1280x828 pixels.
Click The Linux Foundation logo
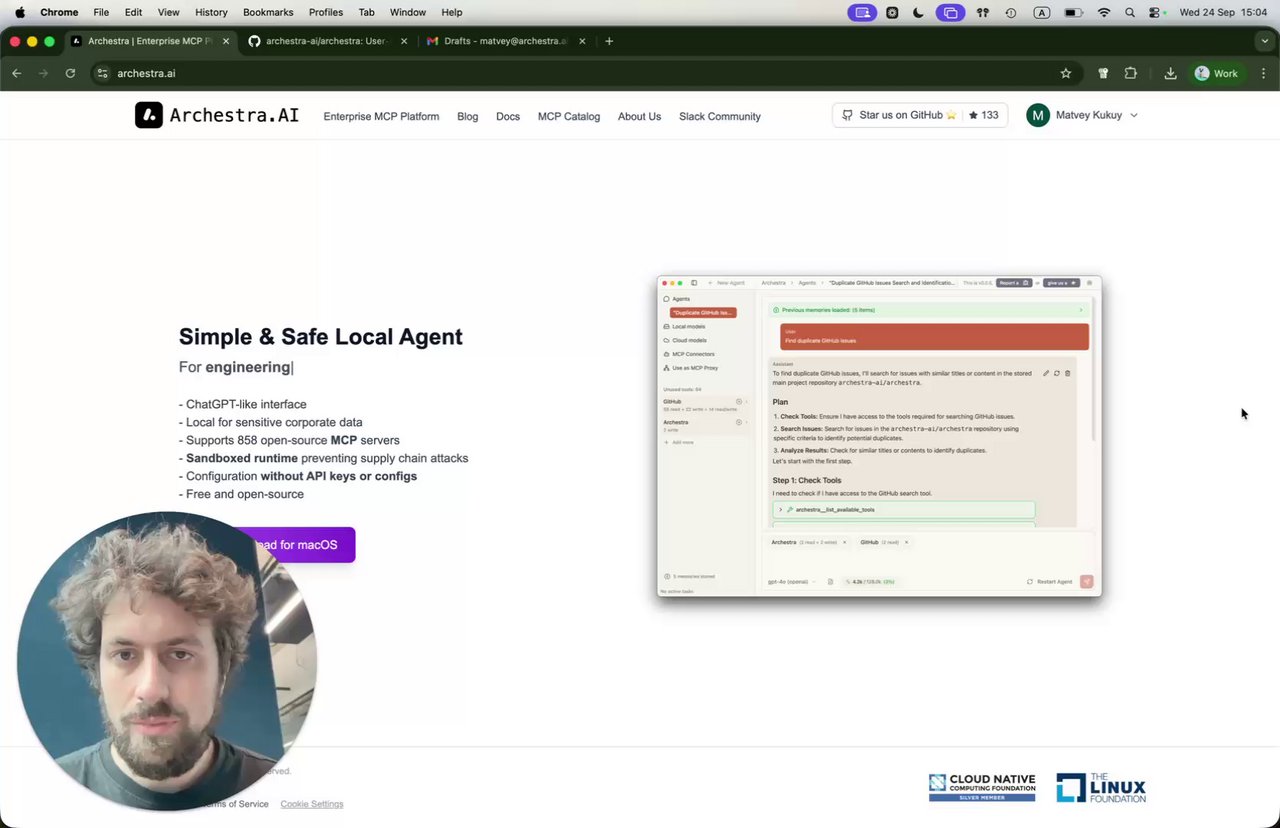(x=1101, y=788)
